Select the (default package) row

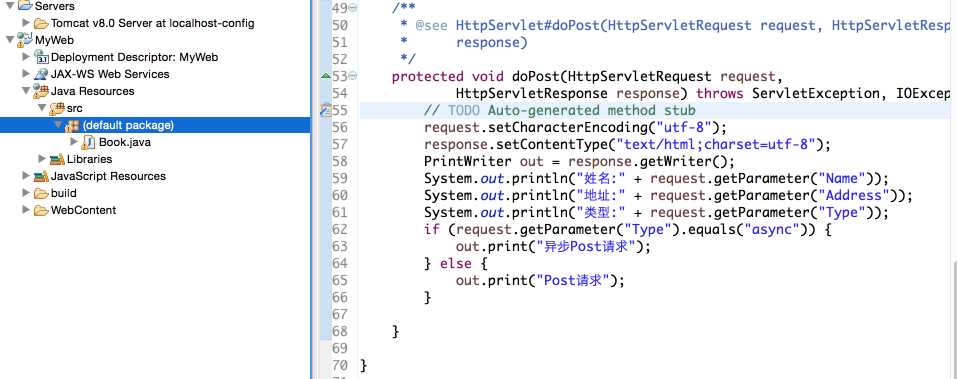[155, 125]
